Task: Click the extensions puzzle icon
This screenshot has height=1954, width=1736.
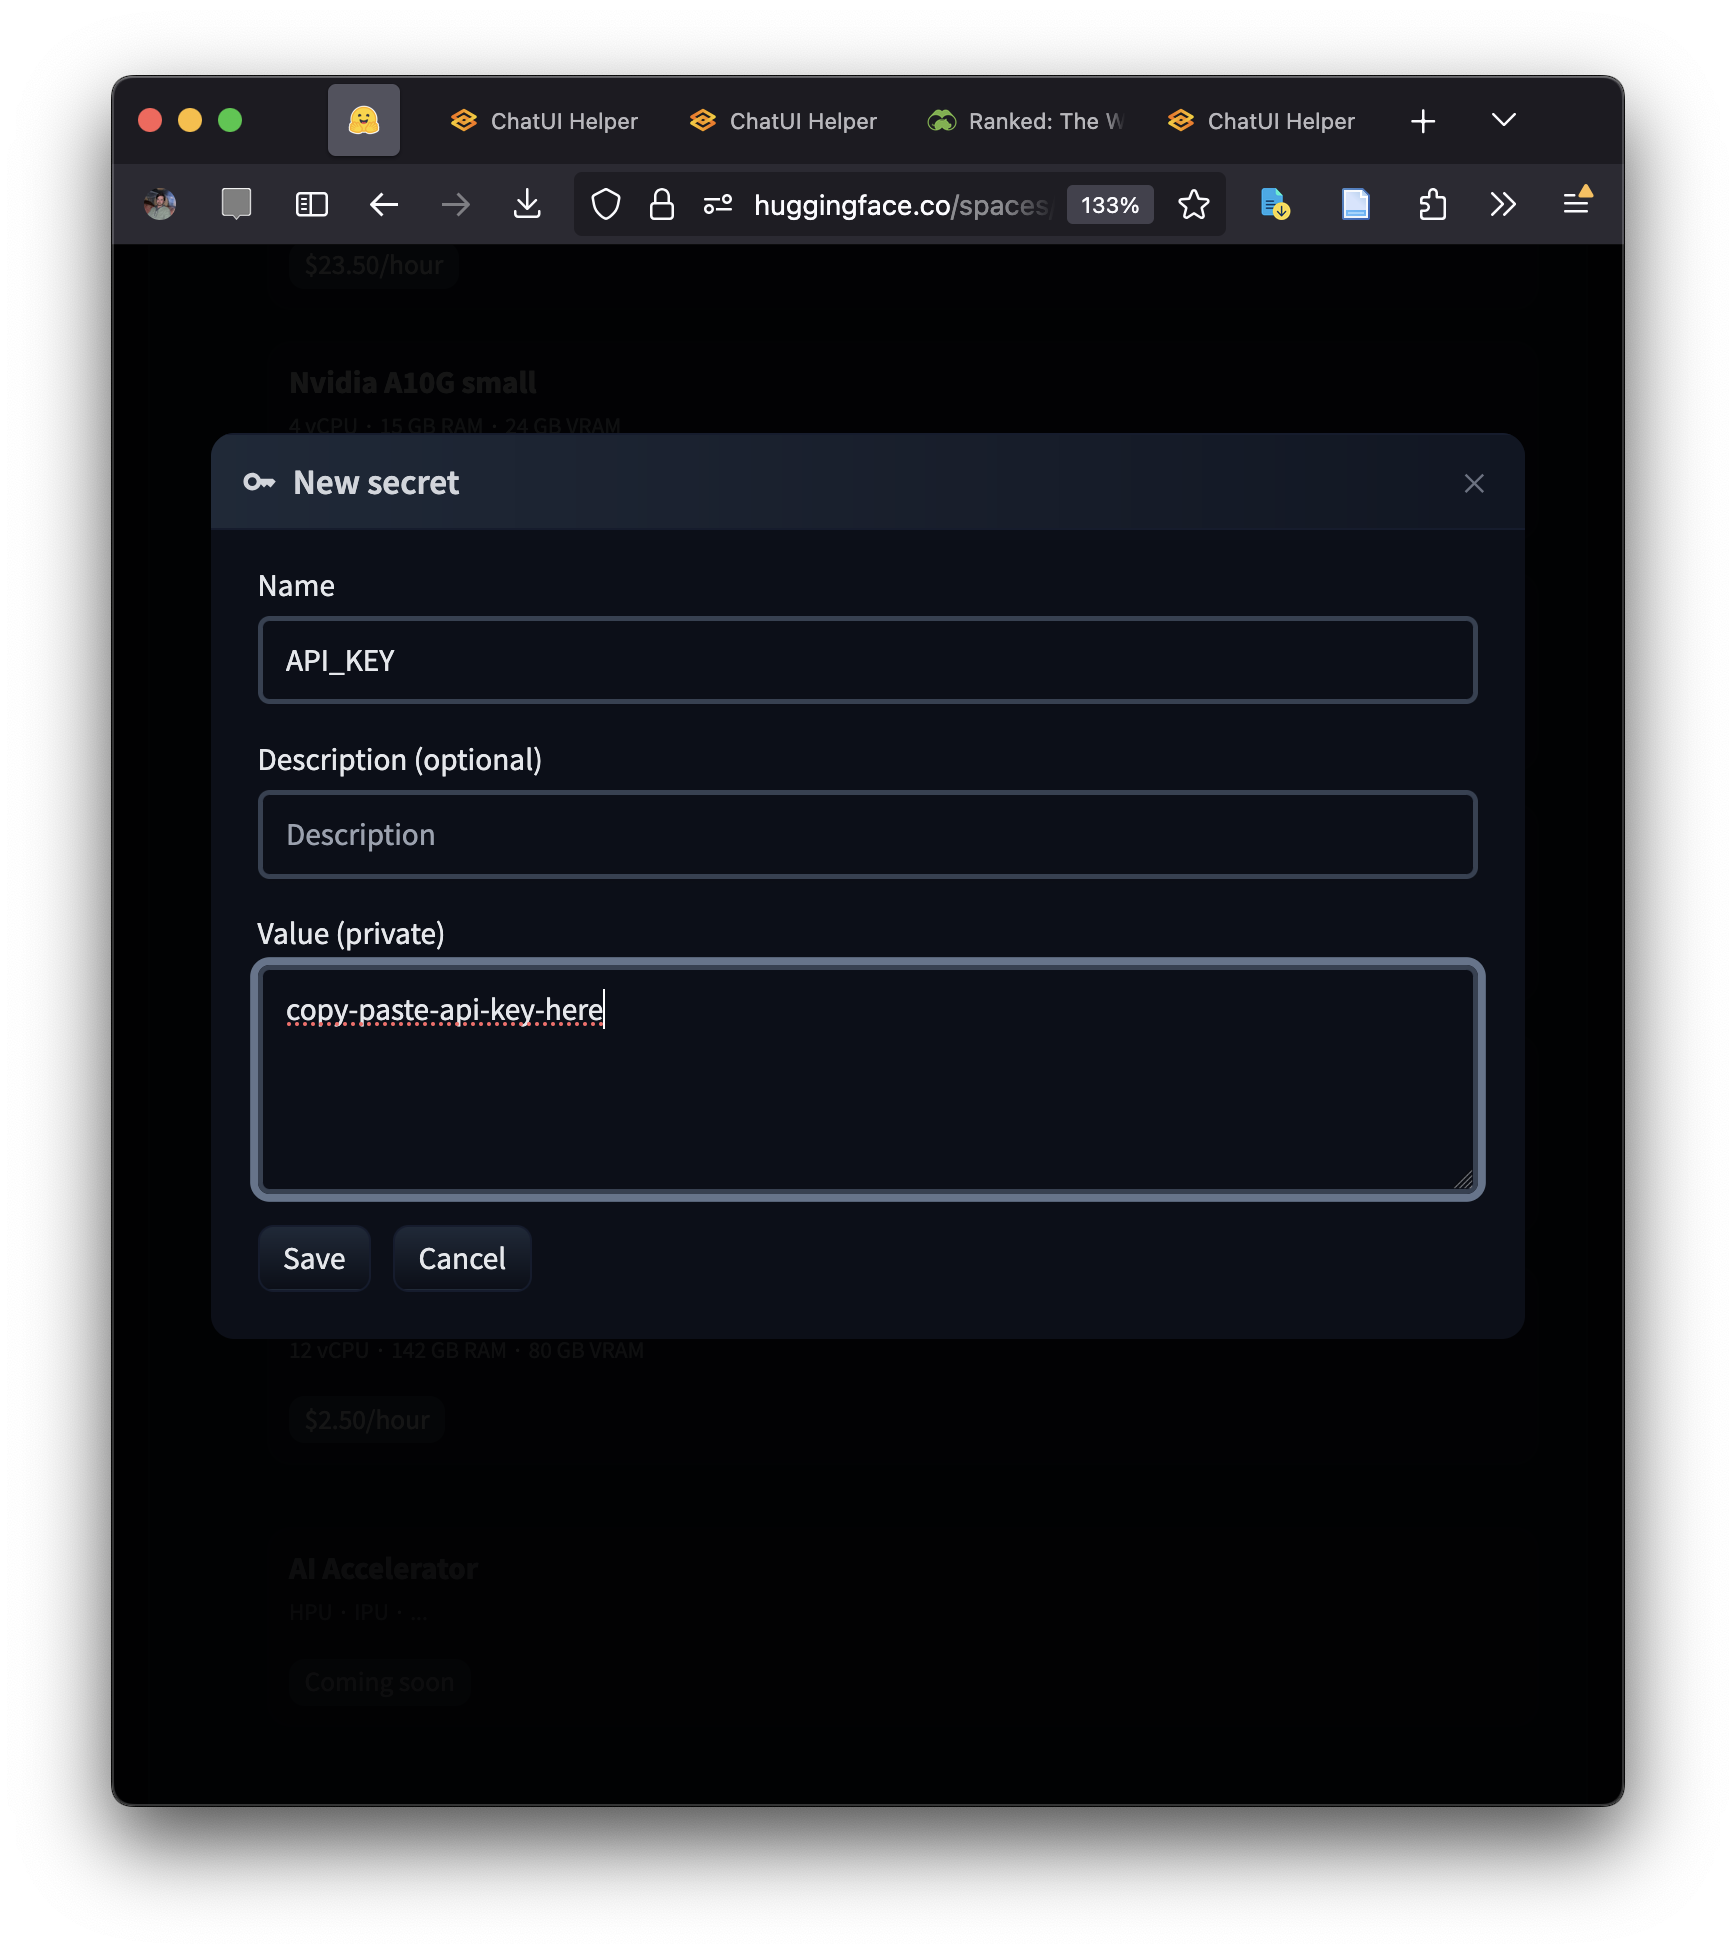Action: pos(1433,204)
